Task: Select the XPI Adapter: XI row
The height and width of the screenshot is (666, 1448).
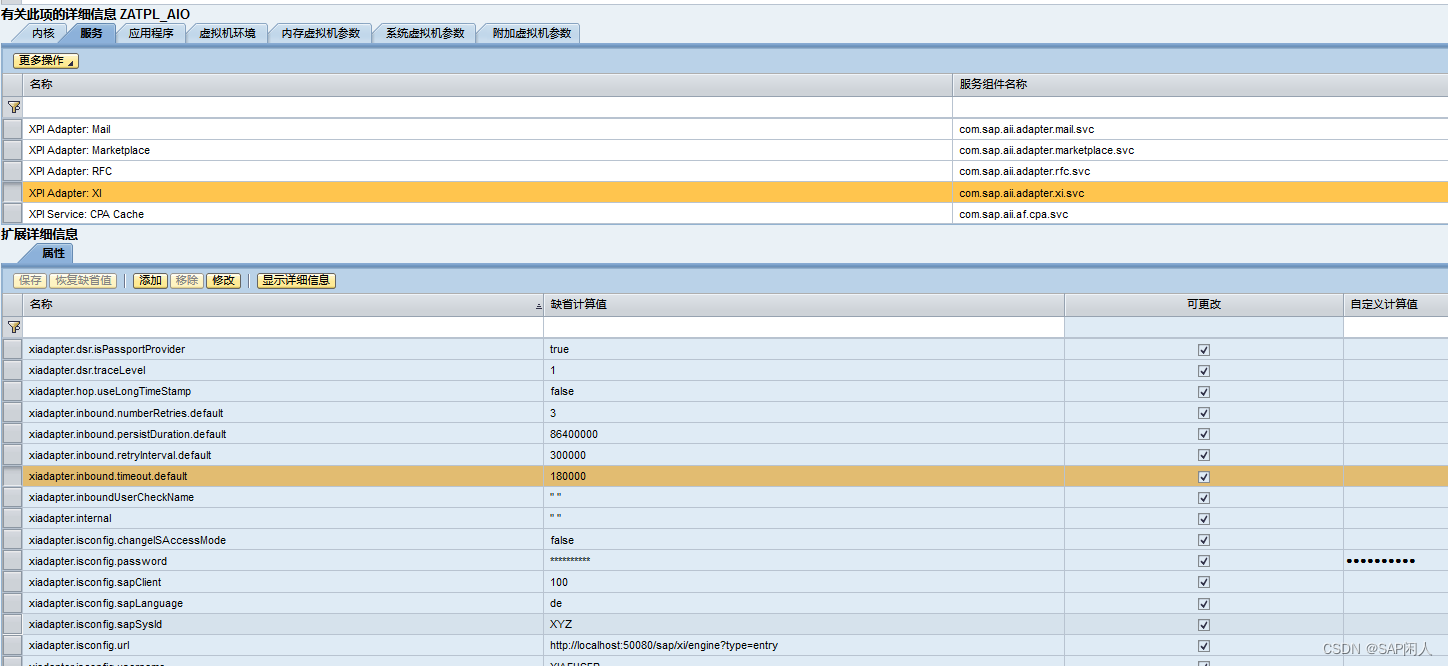Action: click(724, 192)
